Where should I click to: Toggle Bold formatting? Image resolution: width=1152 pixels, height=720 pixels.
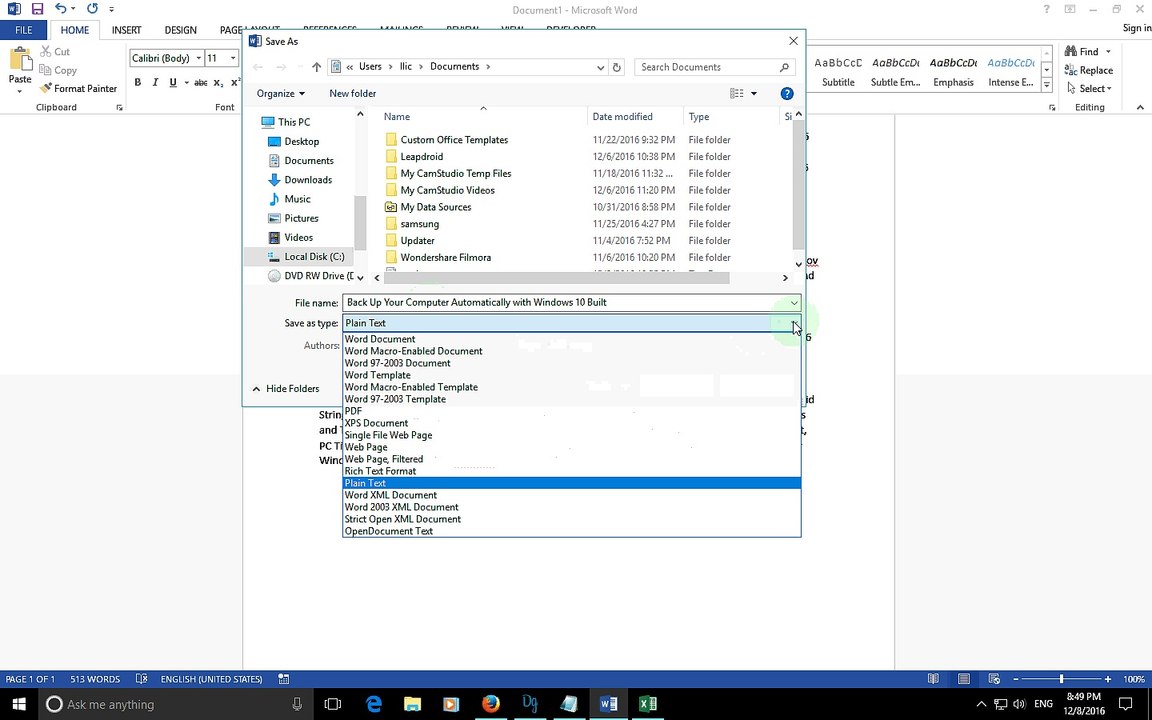(137, 83)
